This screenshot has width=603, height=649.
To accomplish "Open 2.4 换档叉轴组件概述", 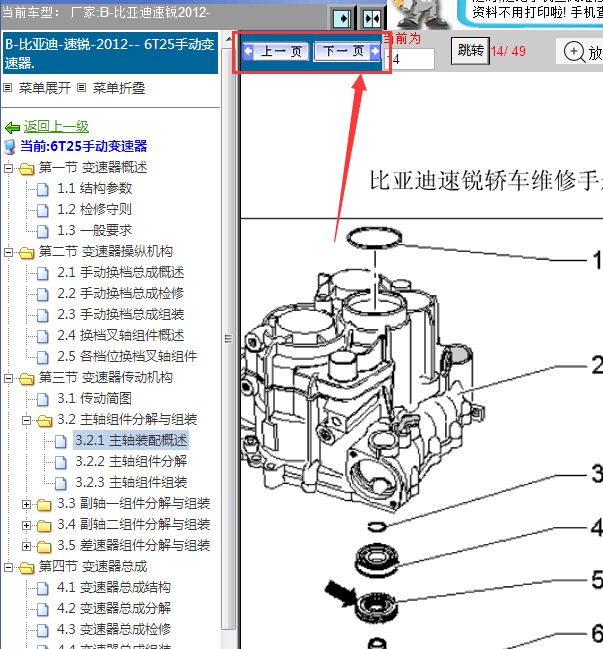I will pyautogui.click(x=120, y=336).
